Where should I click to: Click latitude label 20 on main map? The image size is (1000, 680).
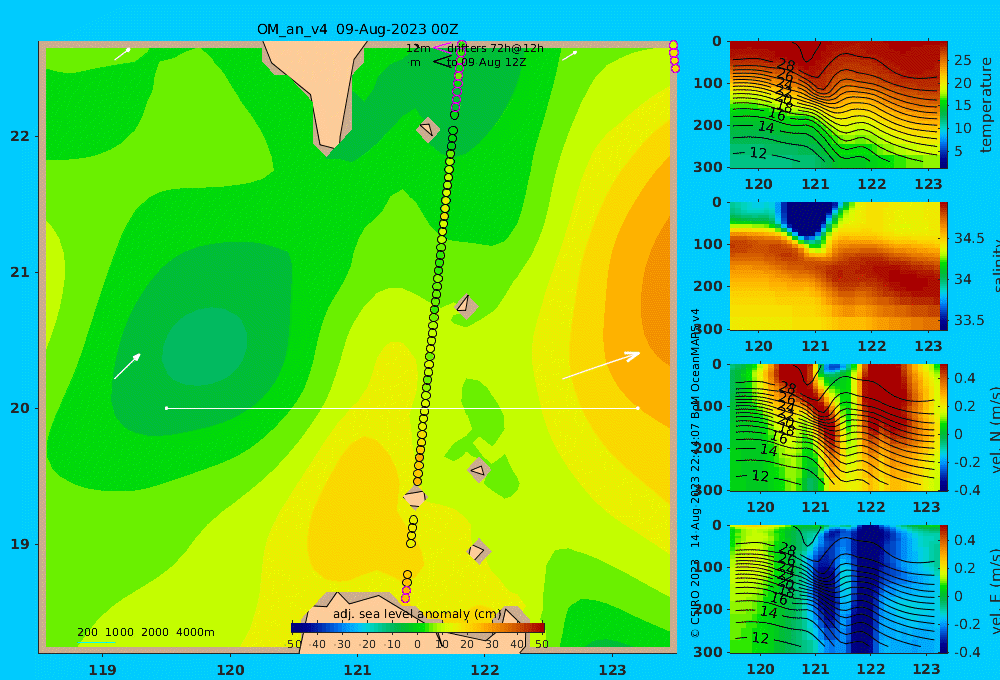click(20, 408)
